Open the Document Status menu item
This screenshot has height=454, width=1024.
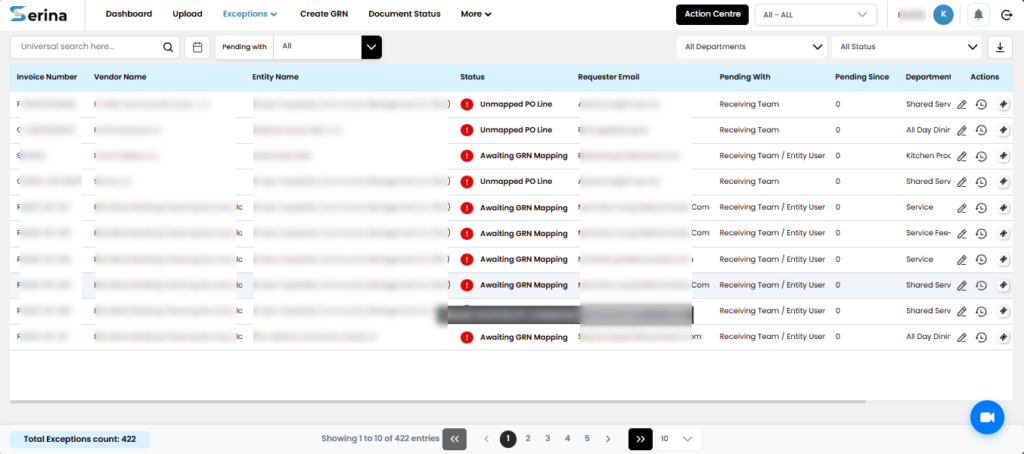pyautogui.click(x=404, y=14)
